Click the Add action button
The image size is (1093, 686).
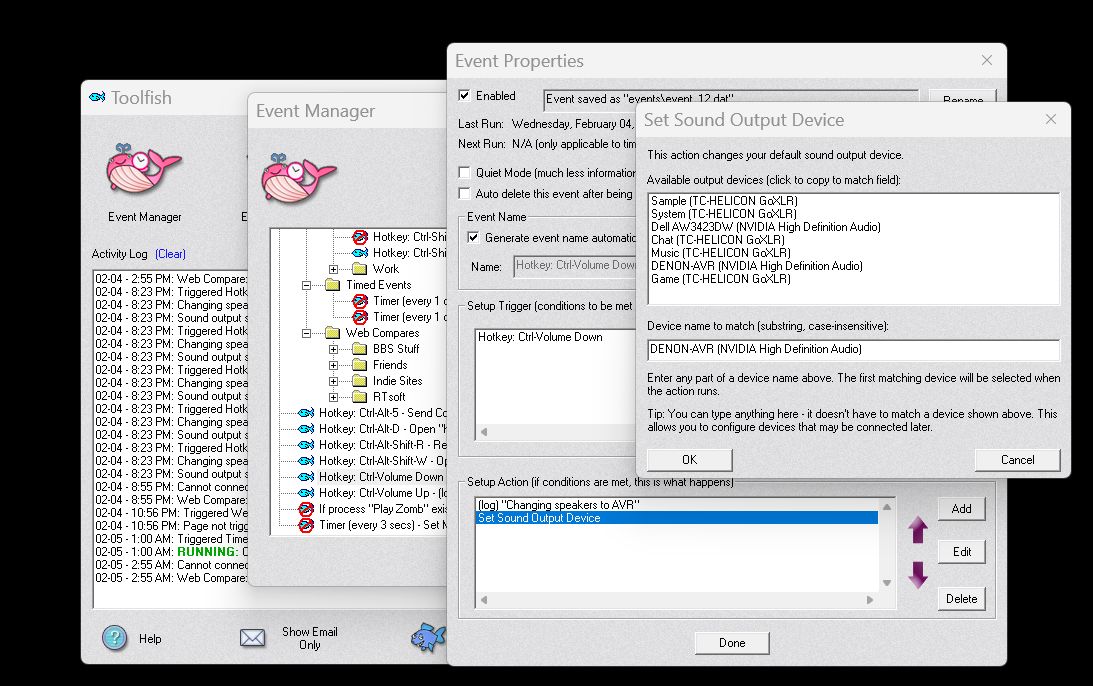click(961, 509)
